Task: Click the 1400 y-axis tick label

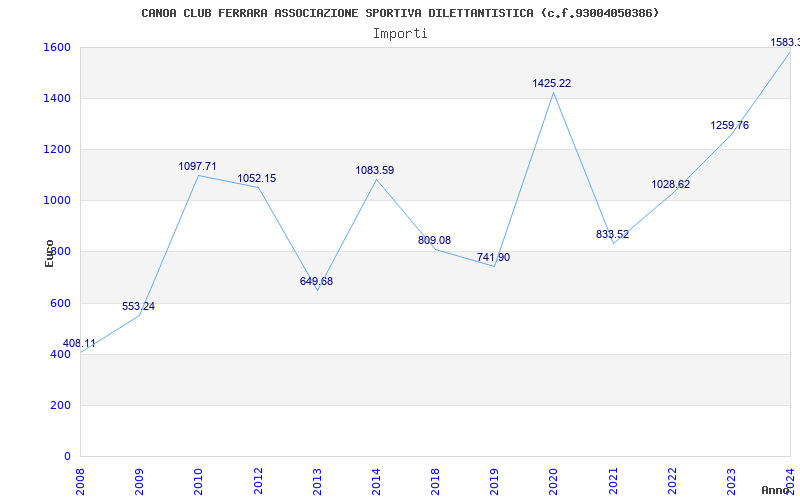Action: click(58, 98)
